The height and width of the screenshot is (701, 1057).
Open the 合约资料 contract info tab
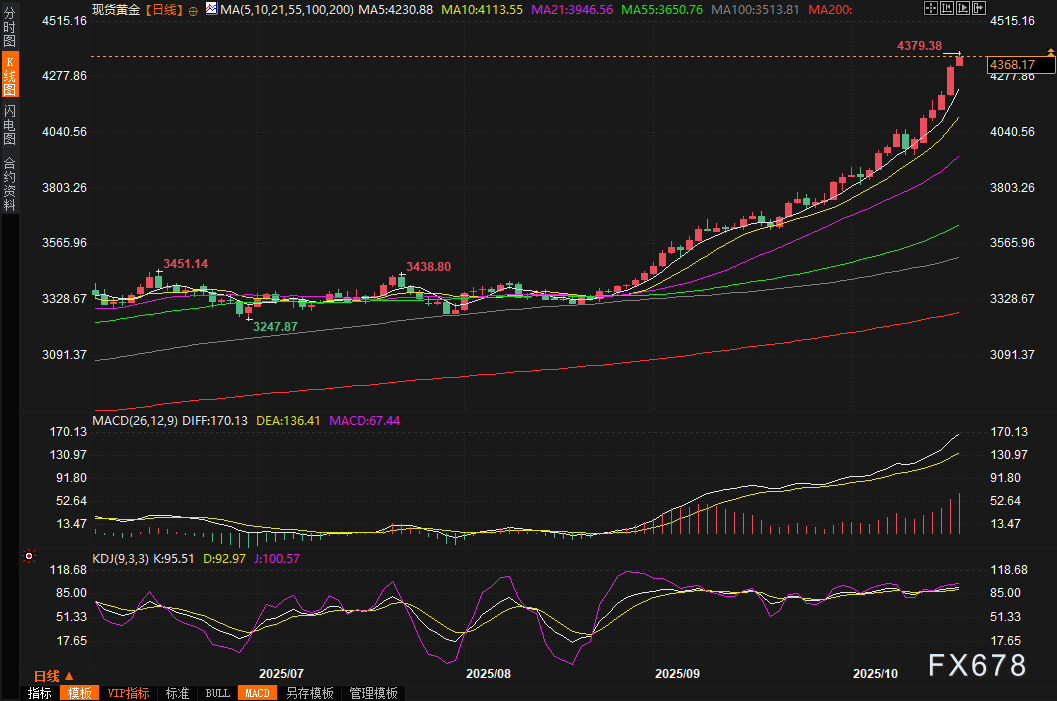(9, 184)
